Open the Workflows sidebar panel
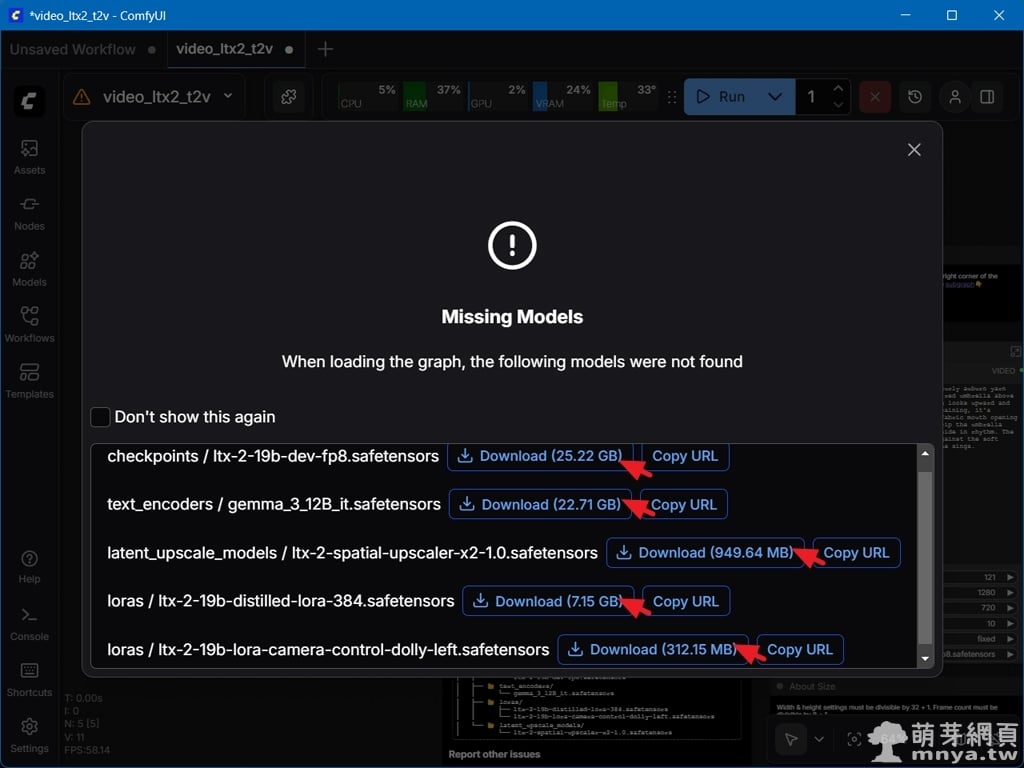Viewport: 1024px width, 768px height. (29, 323)
